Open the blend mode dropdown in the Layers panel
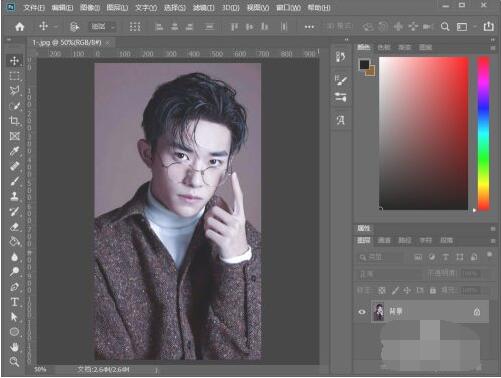501x378 pixels. (x=389, y=274)
